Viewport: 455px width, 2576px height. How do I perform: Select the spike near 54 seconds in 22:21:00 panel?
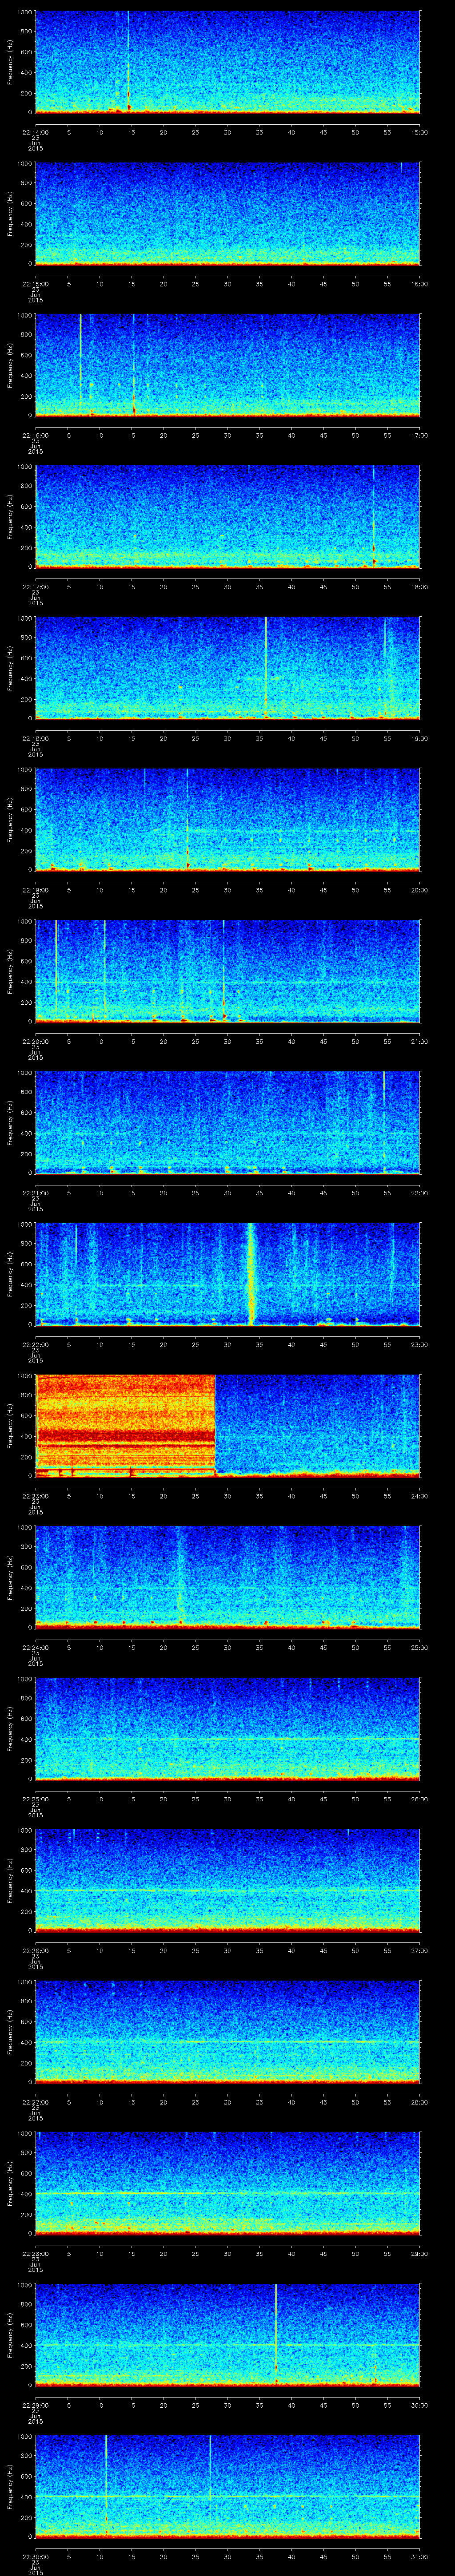(384, 1122)
